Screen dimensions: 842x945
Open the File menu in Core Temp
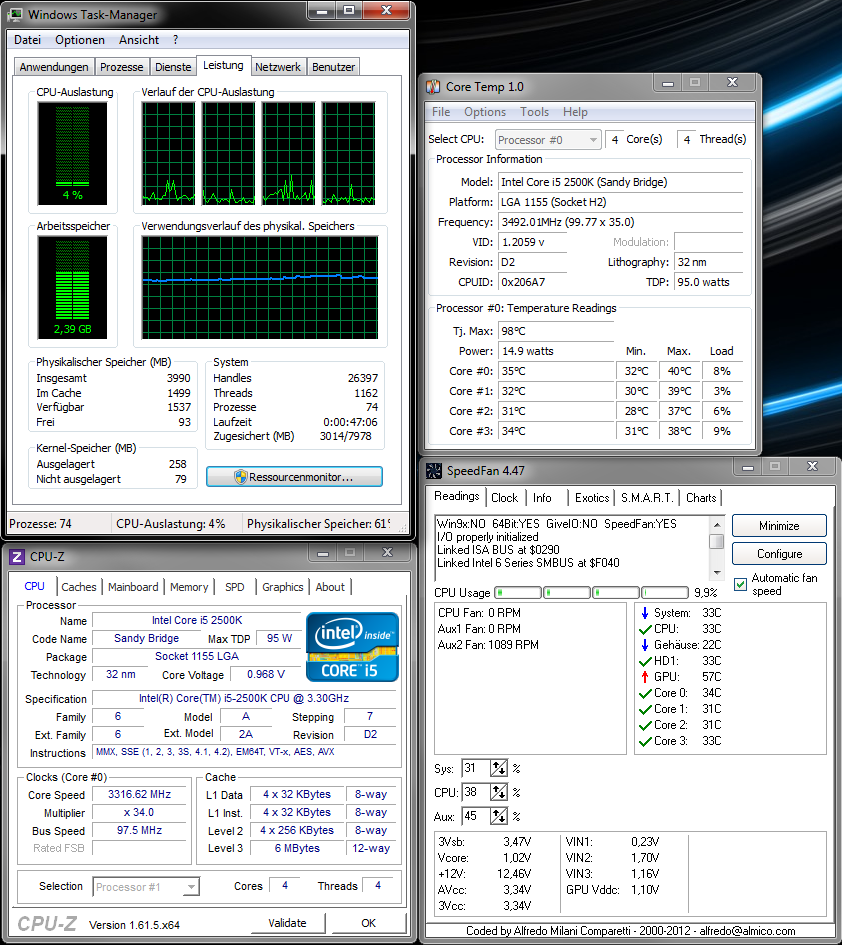(441, 112)
